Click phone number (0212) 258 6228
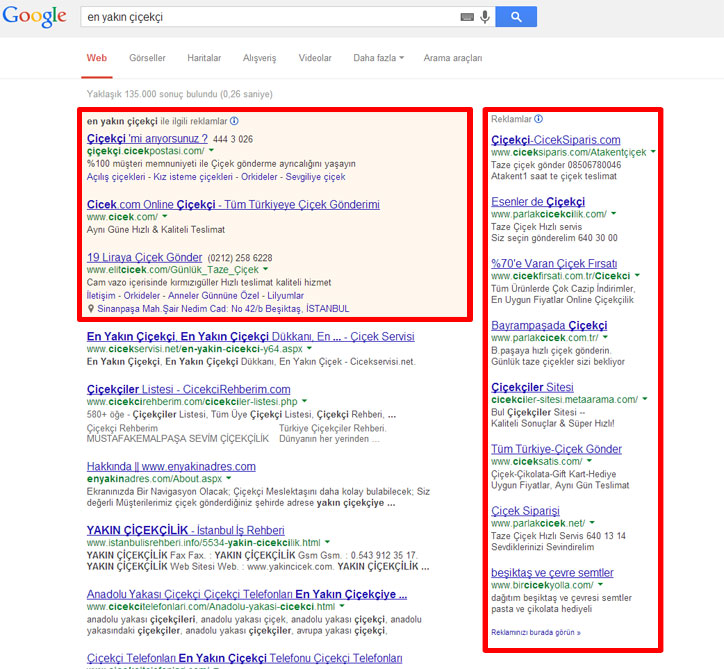This screenshot has width=724, height=669. [240, 258]
